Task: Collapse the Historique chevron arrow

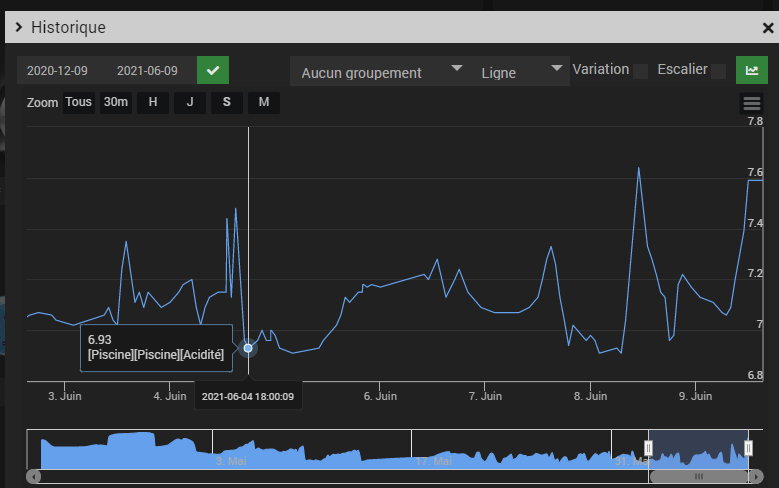Action: [19, 27]
